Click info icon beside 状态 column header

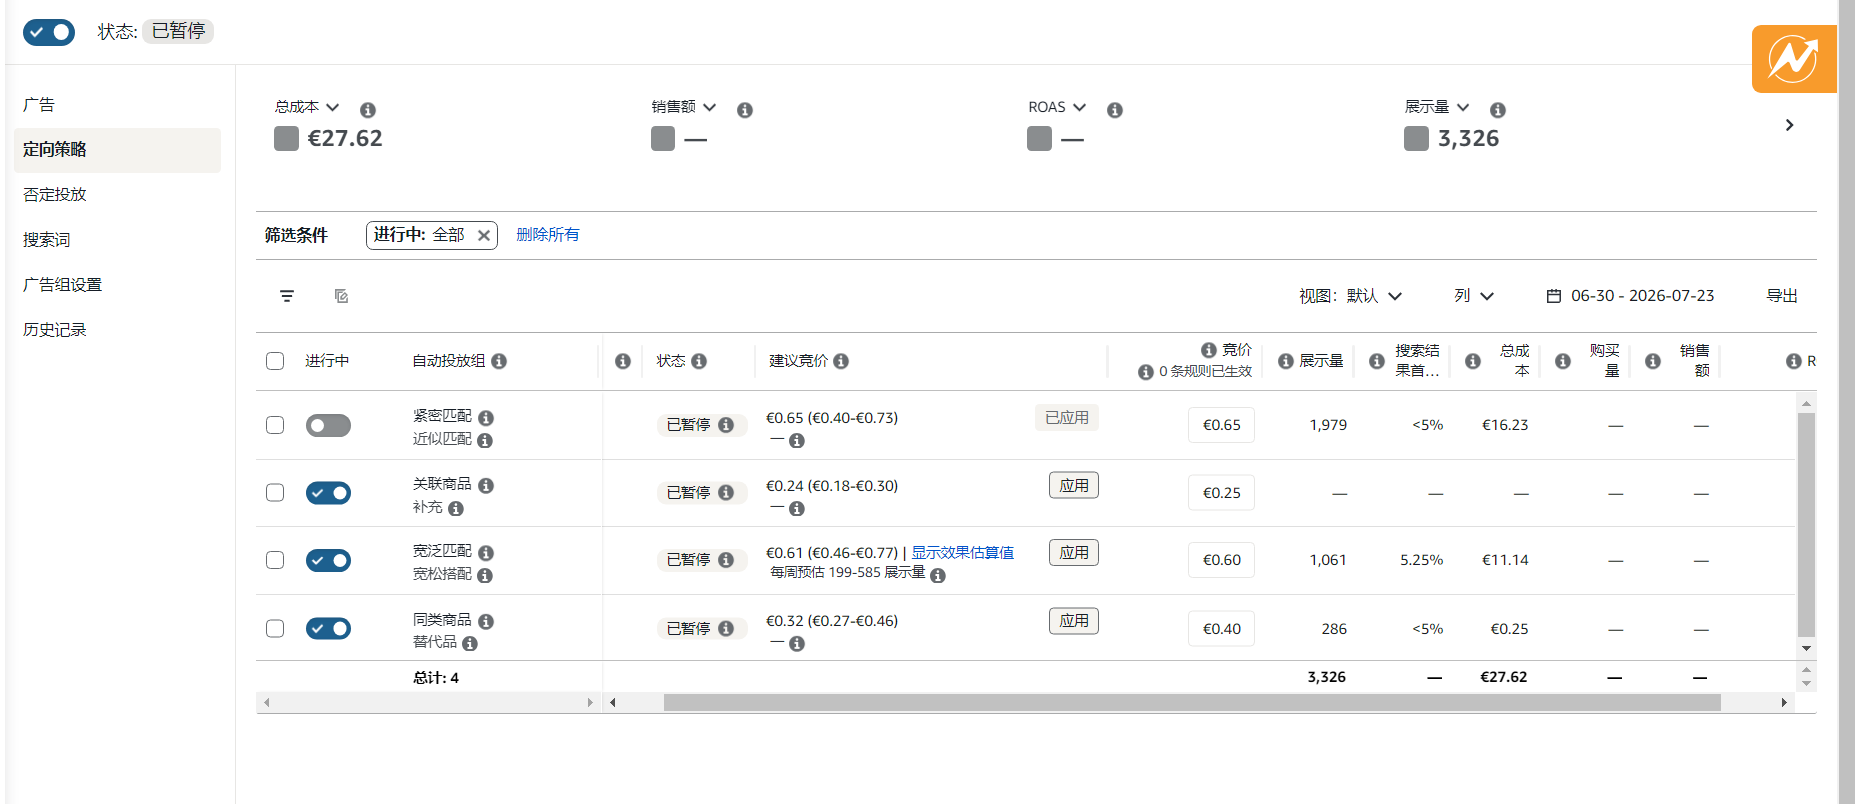(x=699, y=361)
